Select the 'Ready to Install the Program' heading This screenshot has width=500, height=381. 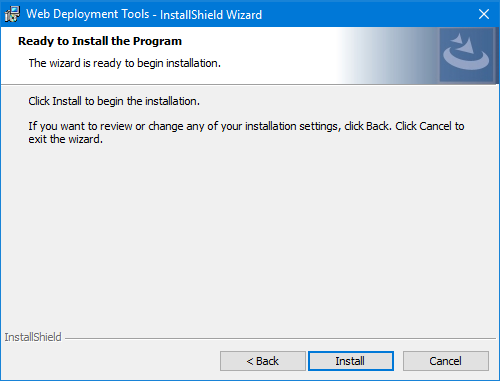(100, 41)
